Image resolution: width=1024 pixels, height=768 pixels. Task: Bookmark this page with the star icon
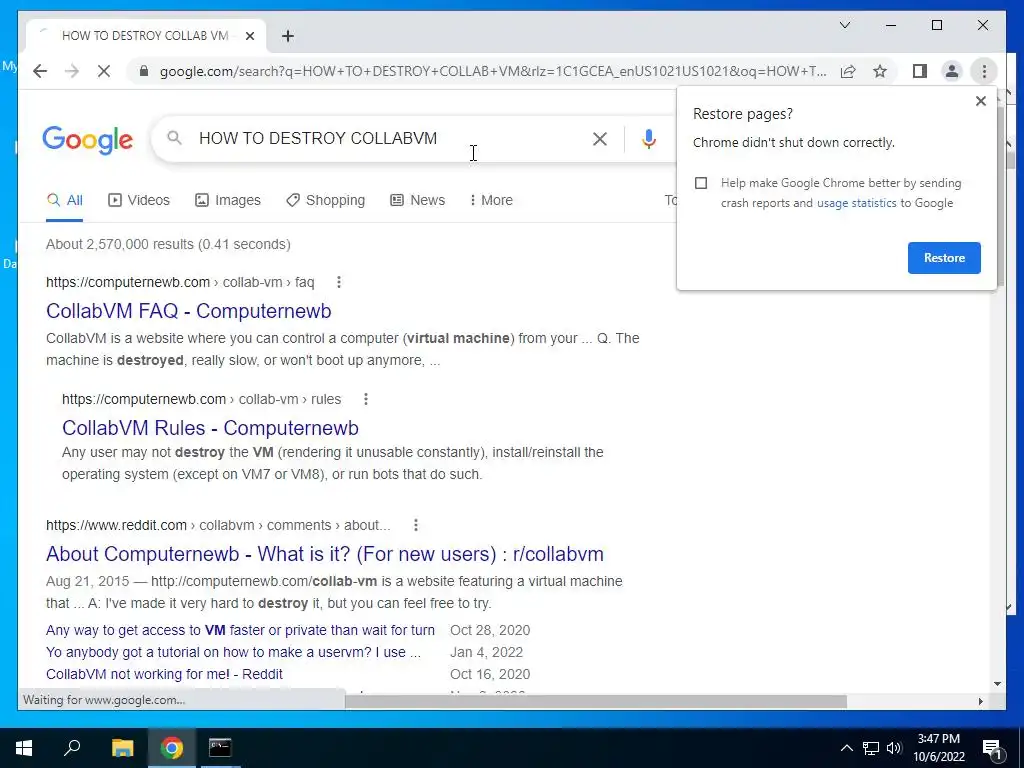tap(880, 71)
